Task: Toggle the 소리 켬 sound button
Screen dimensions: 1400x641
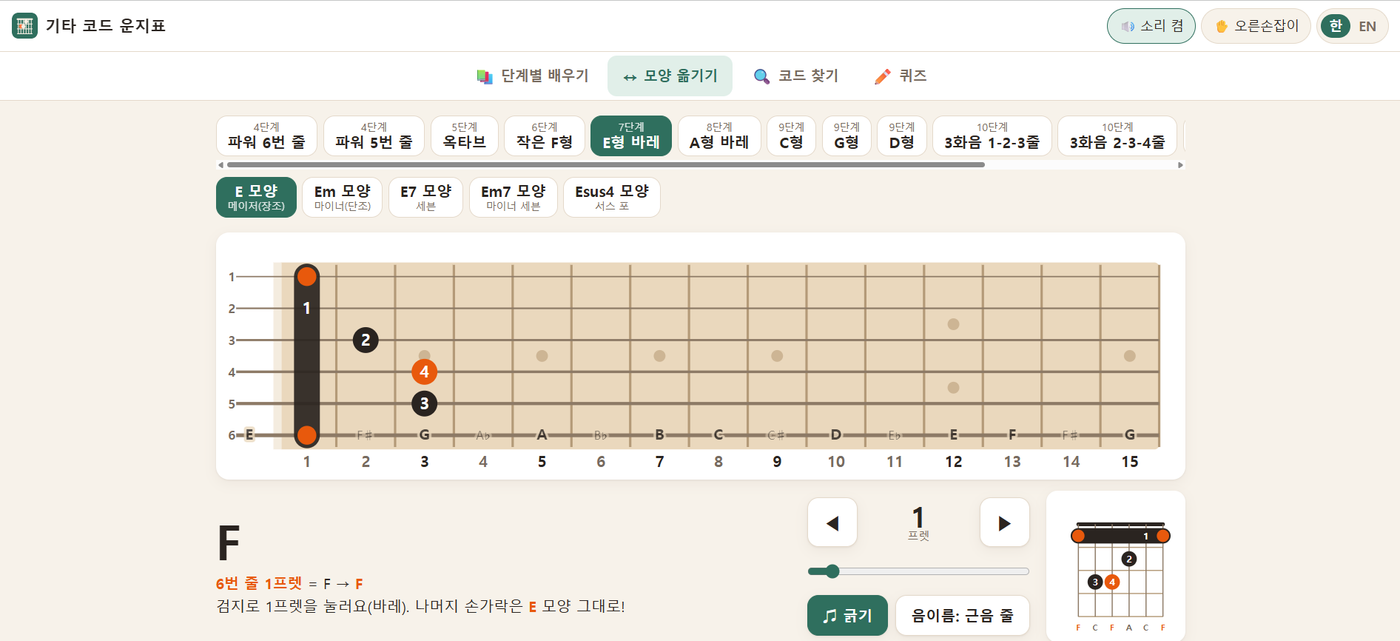Action: click(1151, 26)
